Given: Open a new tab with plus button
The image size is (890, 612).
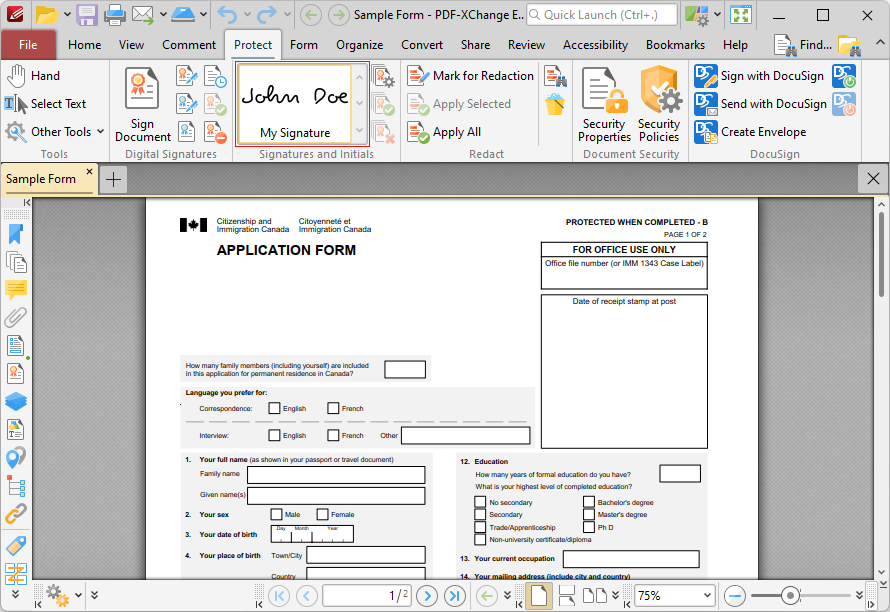Looking at the screenshot, I should 114,180.
